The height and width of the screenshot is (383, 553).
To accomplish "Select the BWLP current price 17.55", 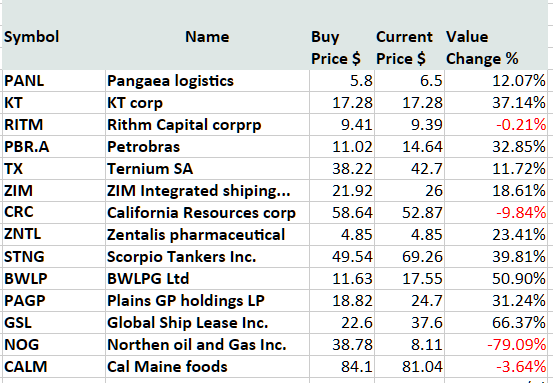I will click(409, 279).
